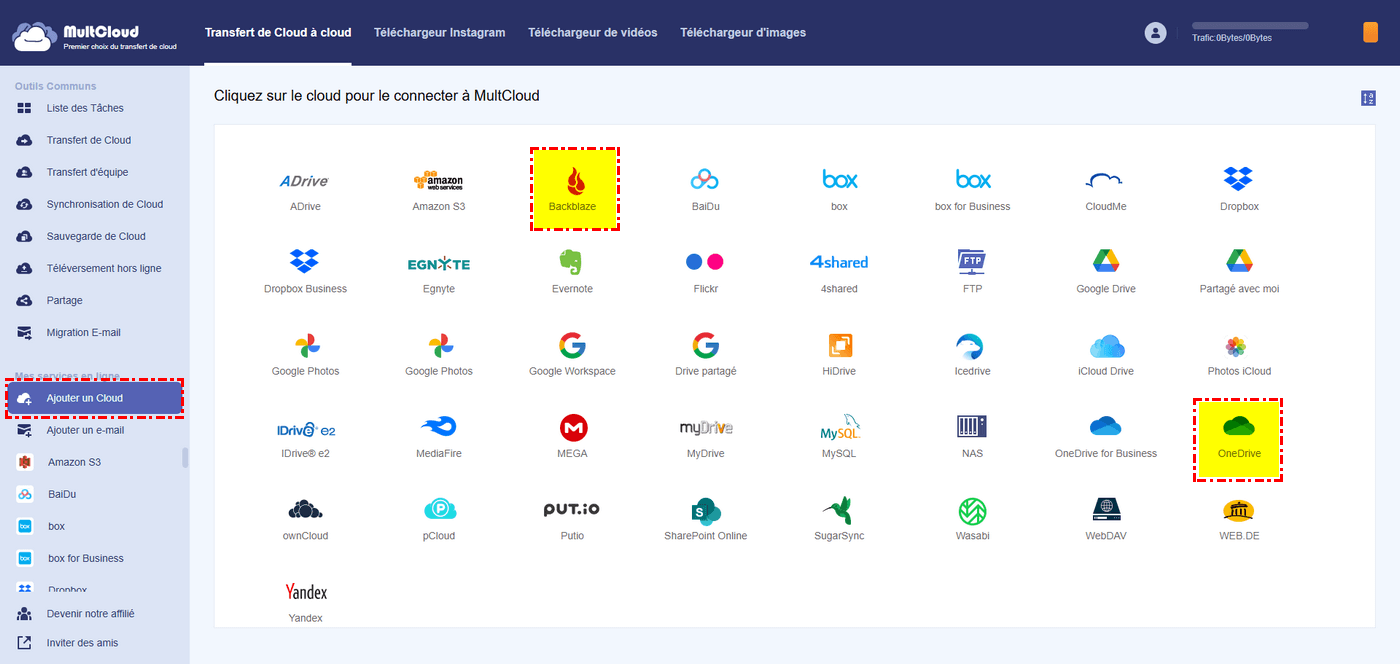
Task: Click the SugarSync hummingbird icon
Action: (838, 510)
